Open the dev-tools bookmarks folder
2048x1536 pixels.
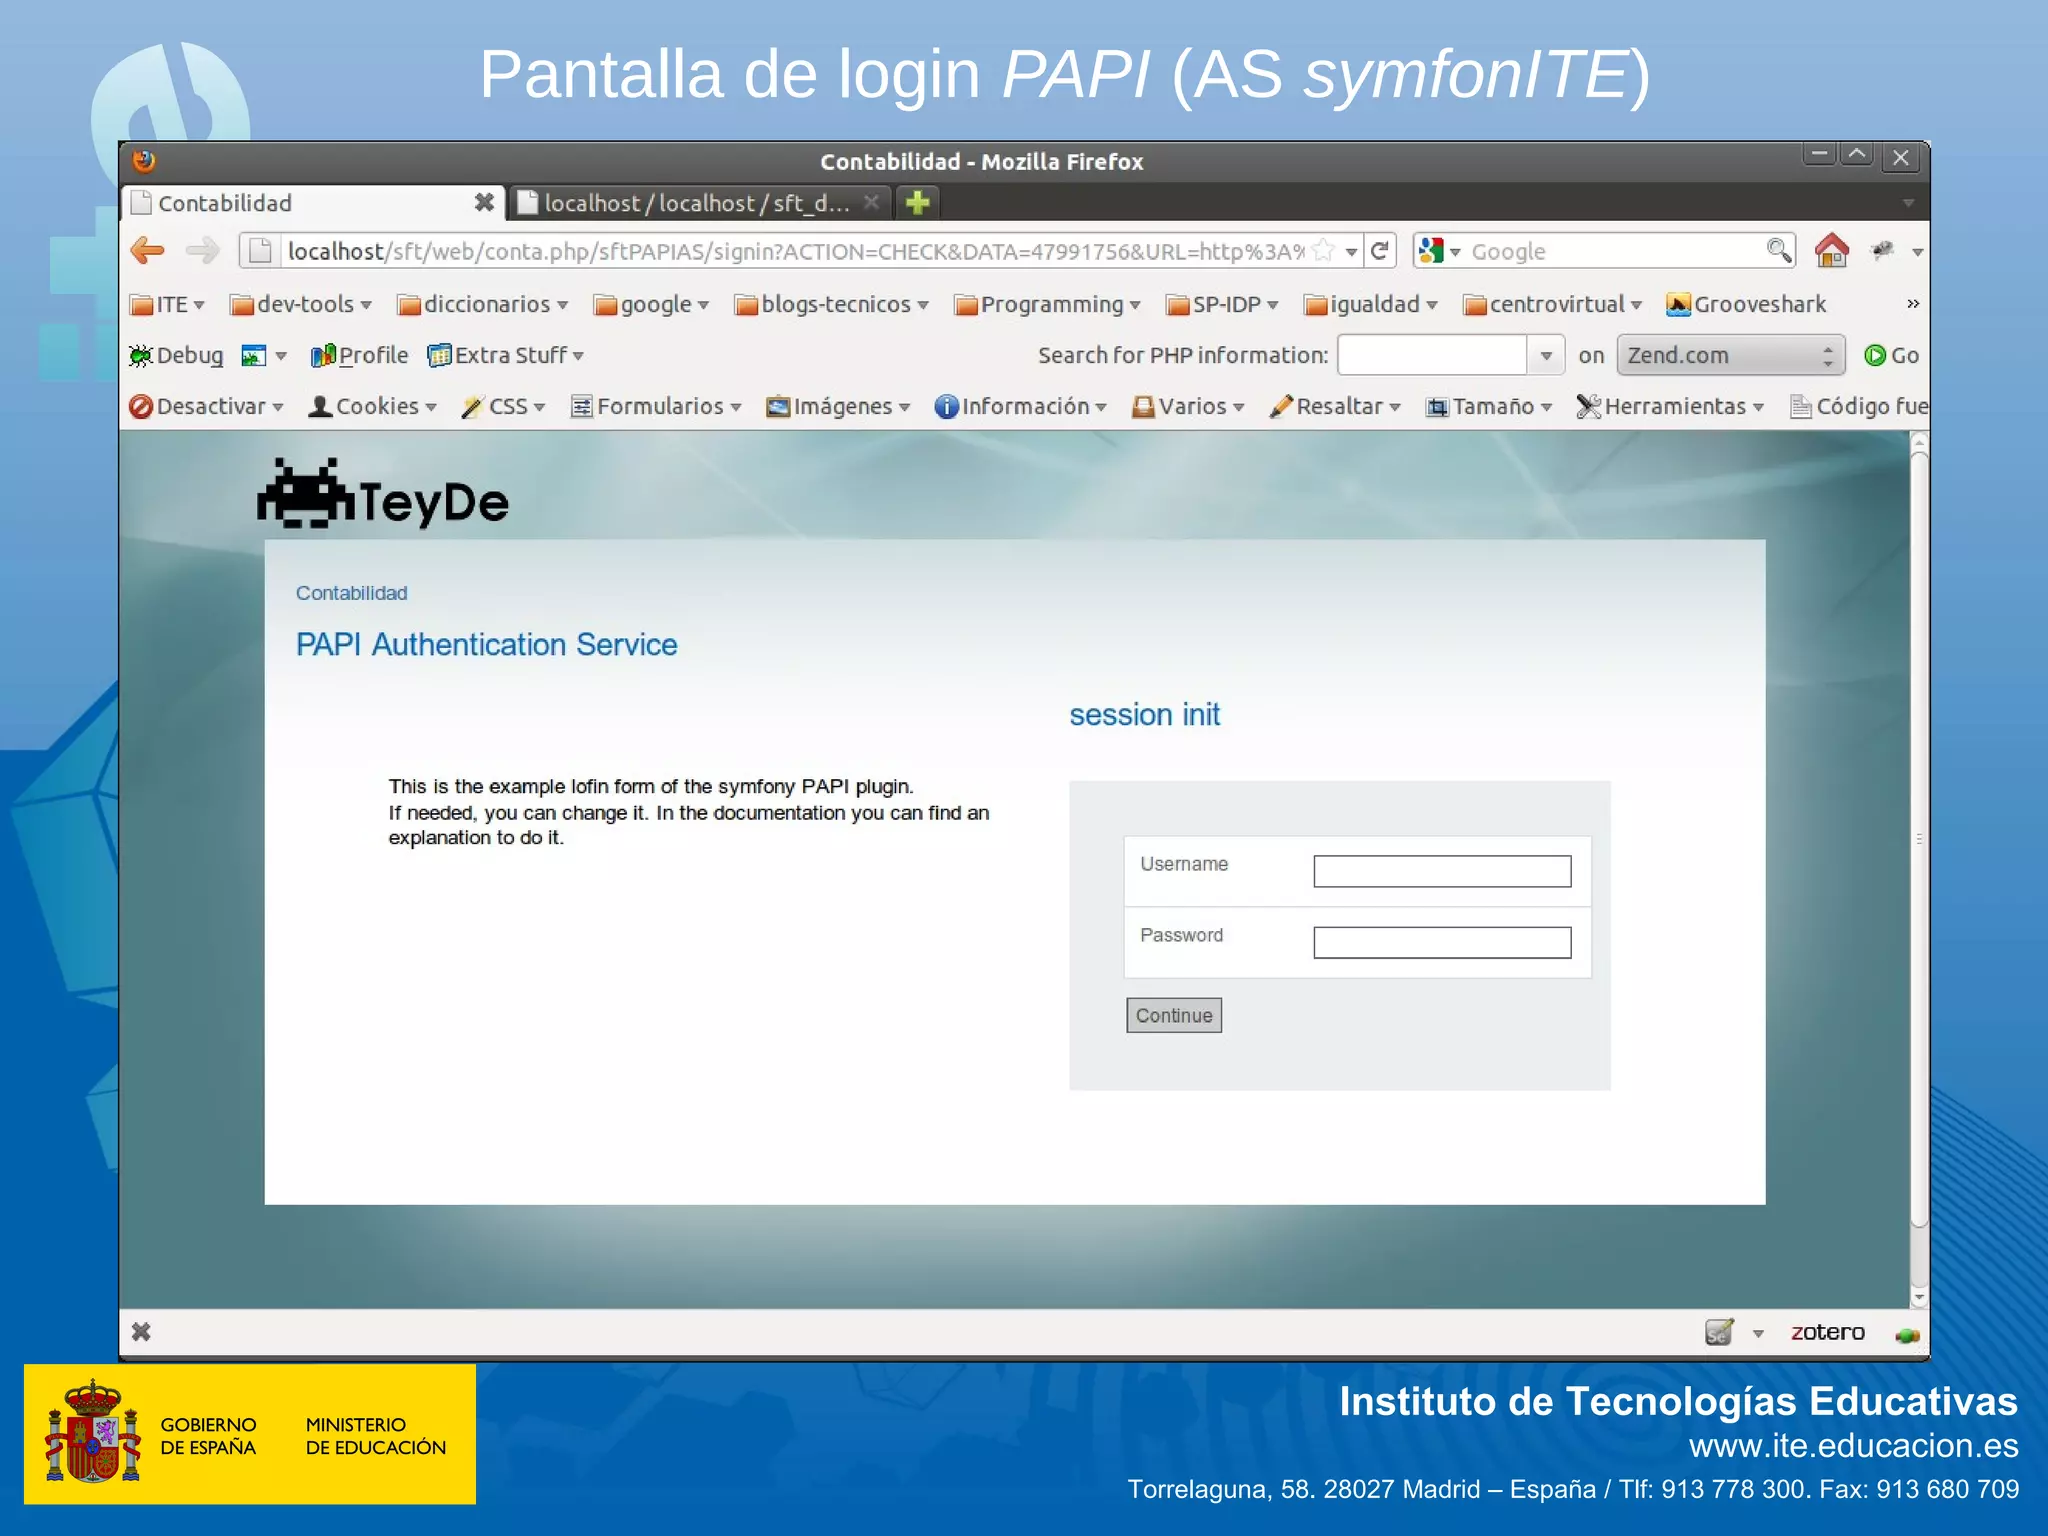coord(301,305)
